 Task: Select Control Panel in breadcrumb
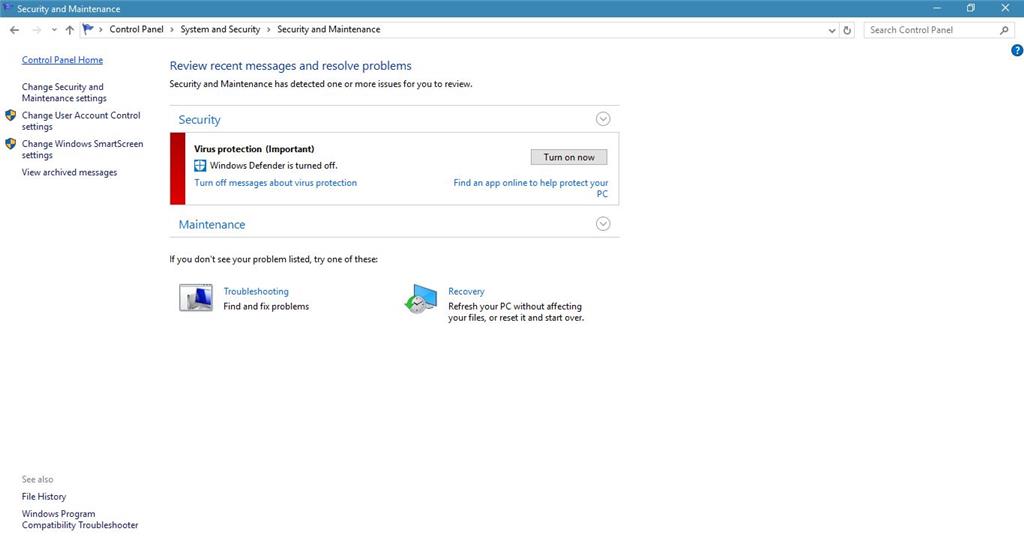(136, 29)
